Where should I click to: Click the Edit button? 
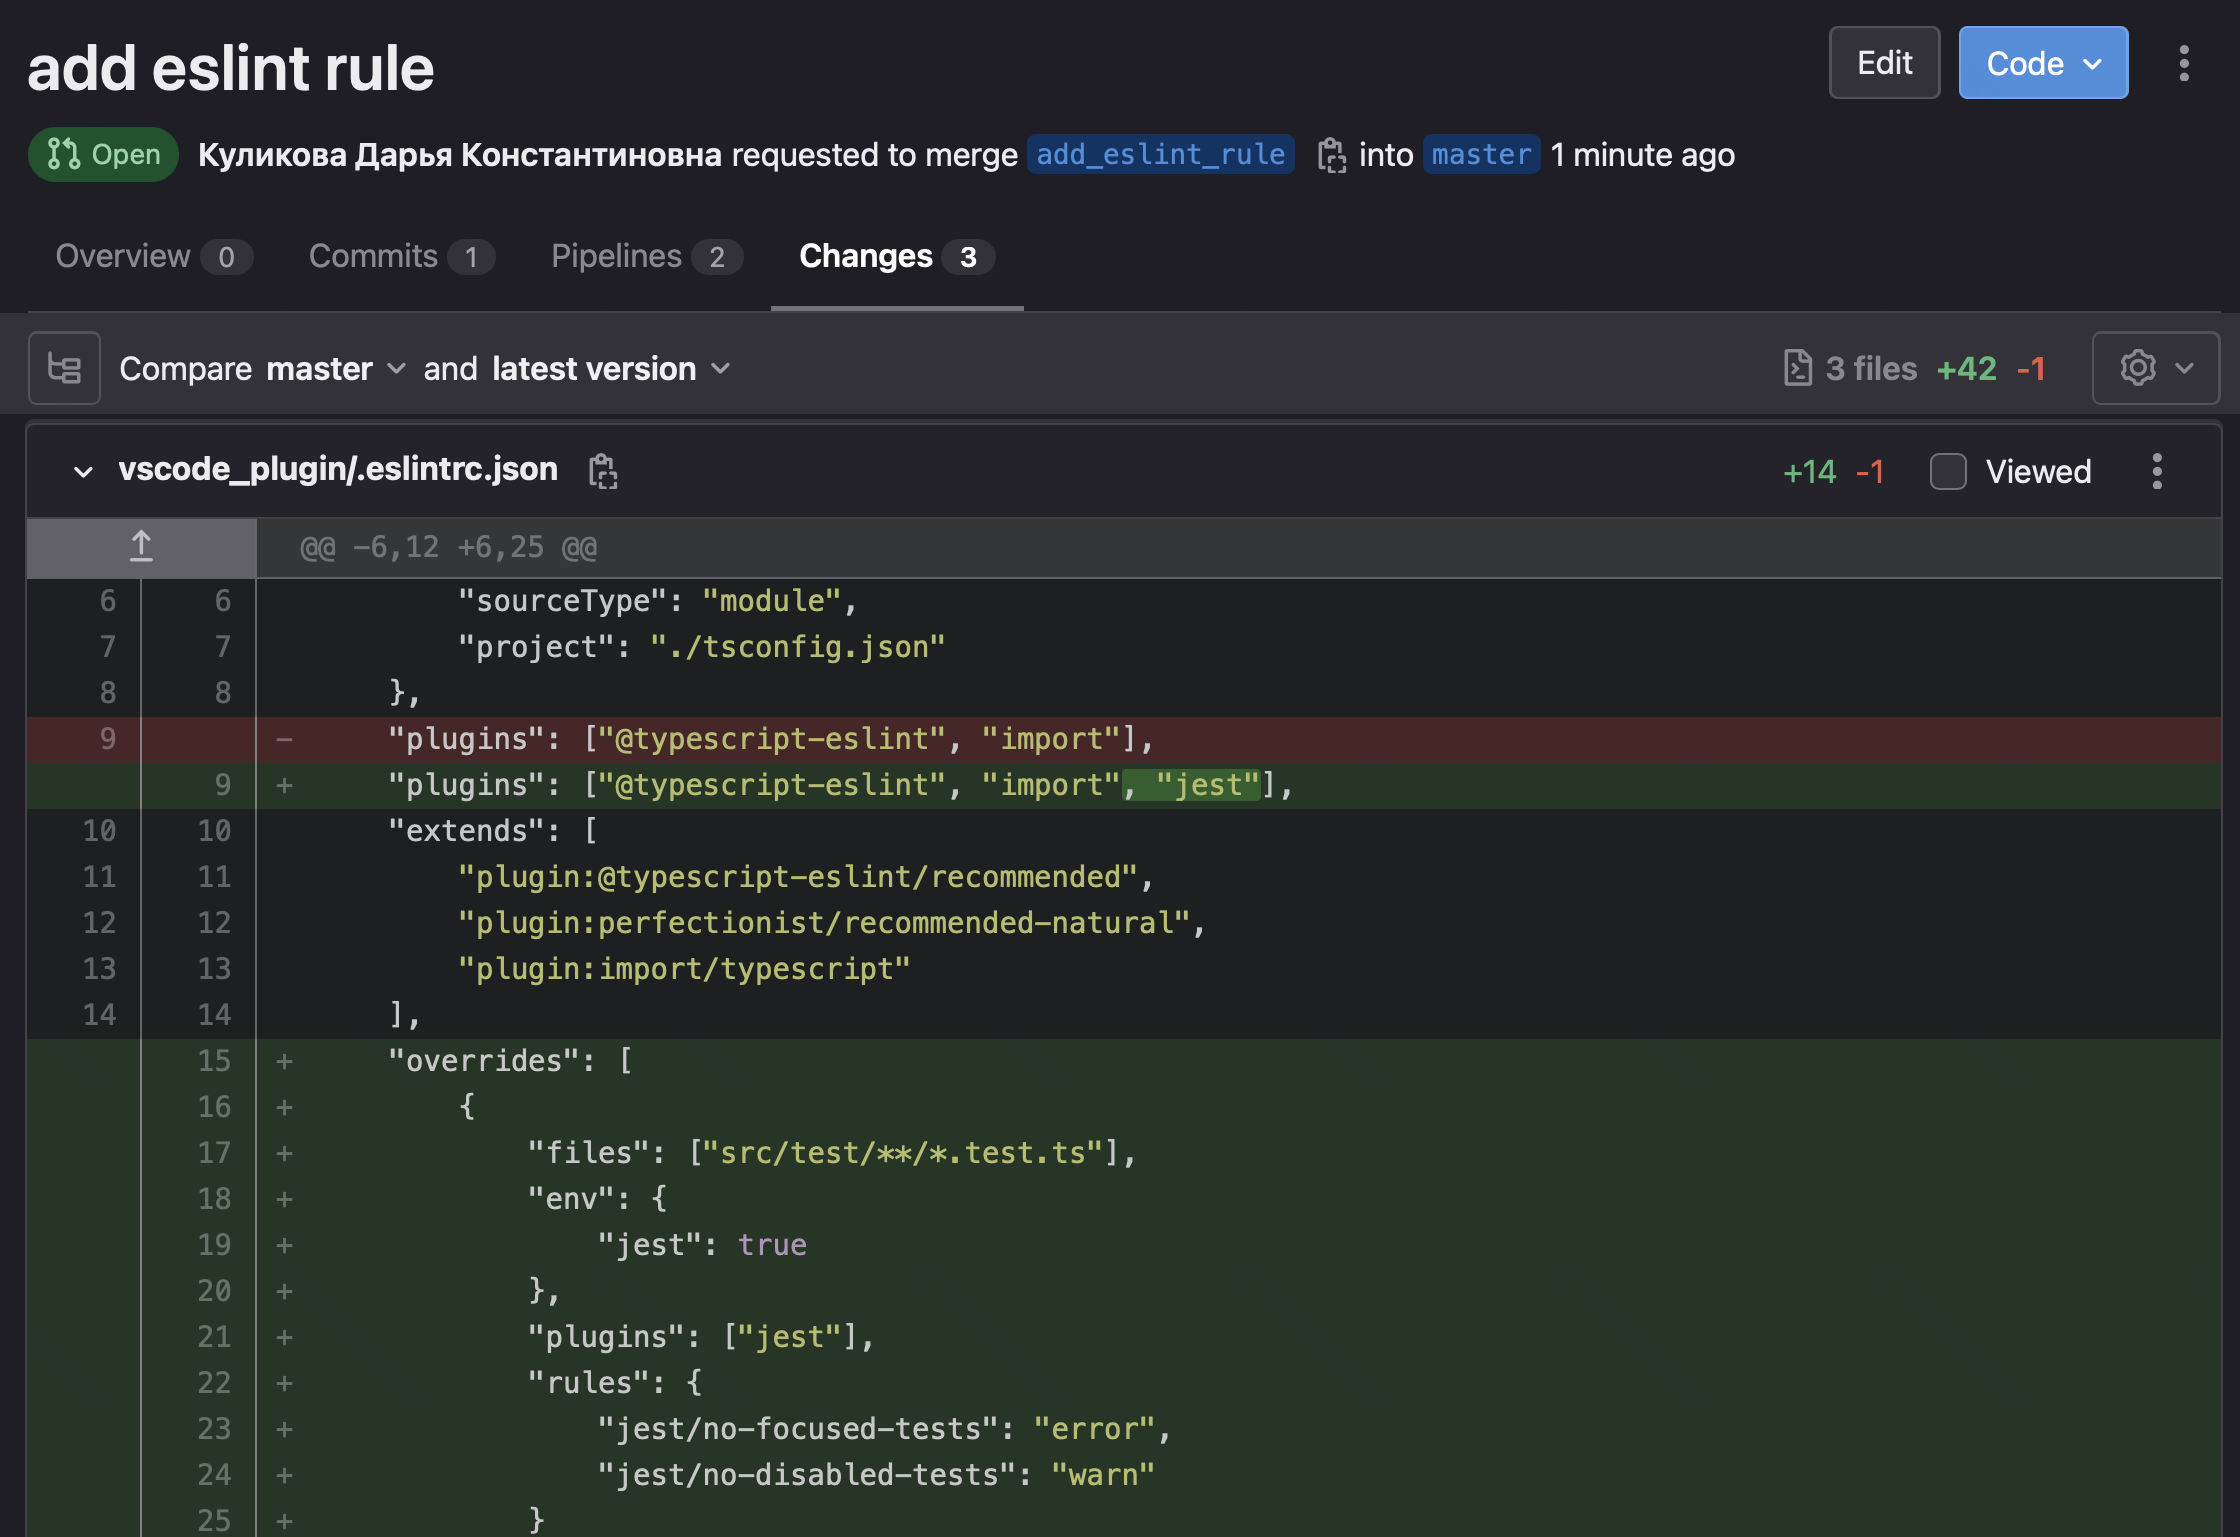[x=1884, y=63]
